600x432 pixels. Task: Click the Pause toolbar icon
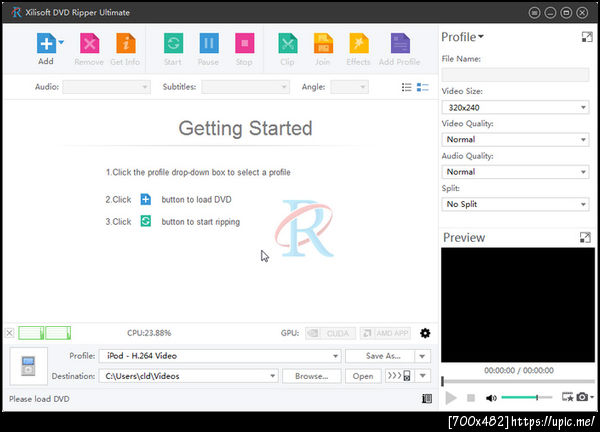tap(209, 43)
